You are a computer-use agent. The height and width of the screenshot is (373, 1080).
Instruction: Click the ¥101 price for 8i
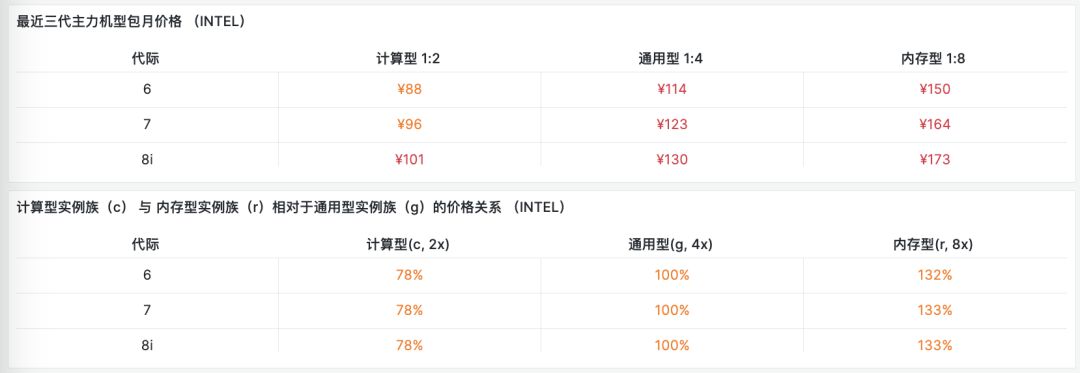pyautogui.click(x=409, y=160)
